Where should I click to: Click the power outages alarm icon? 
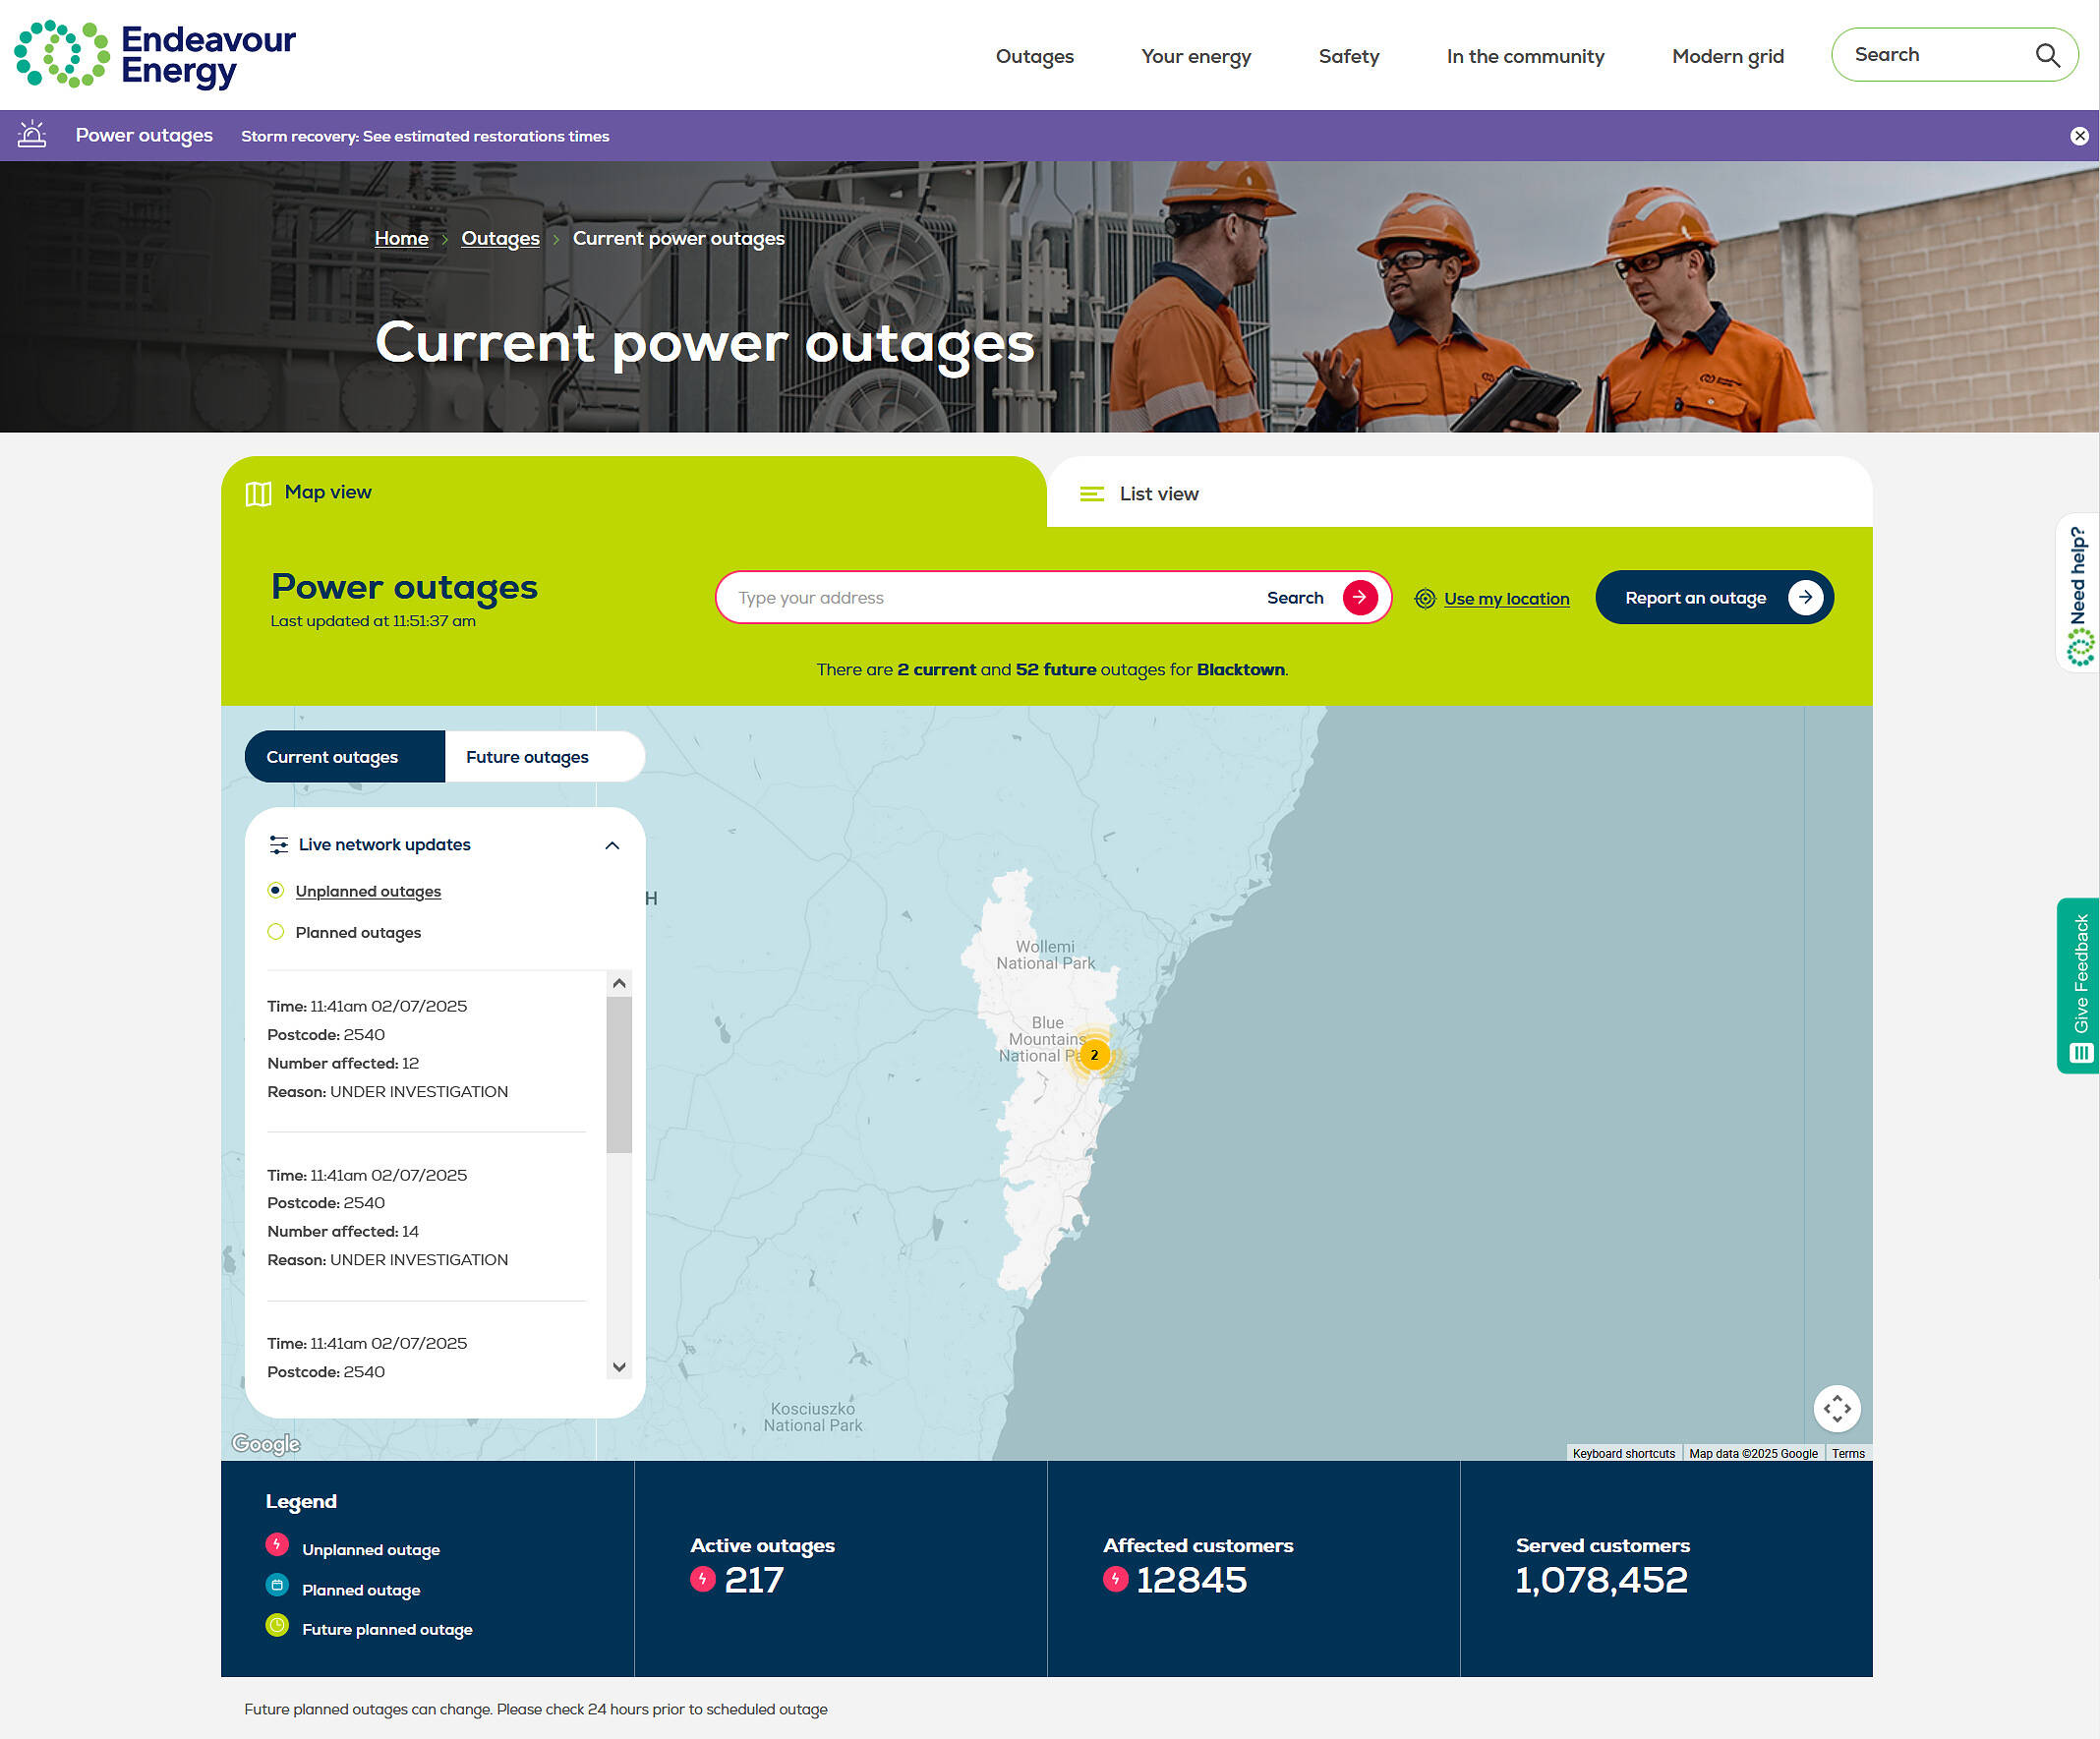click(x=32, y=135)
